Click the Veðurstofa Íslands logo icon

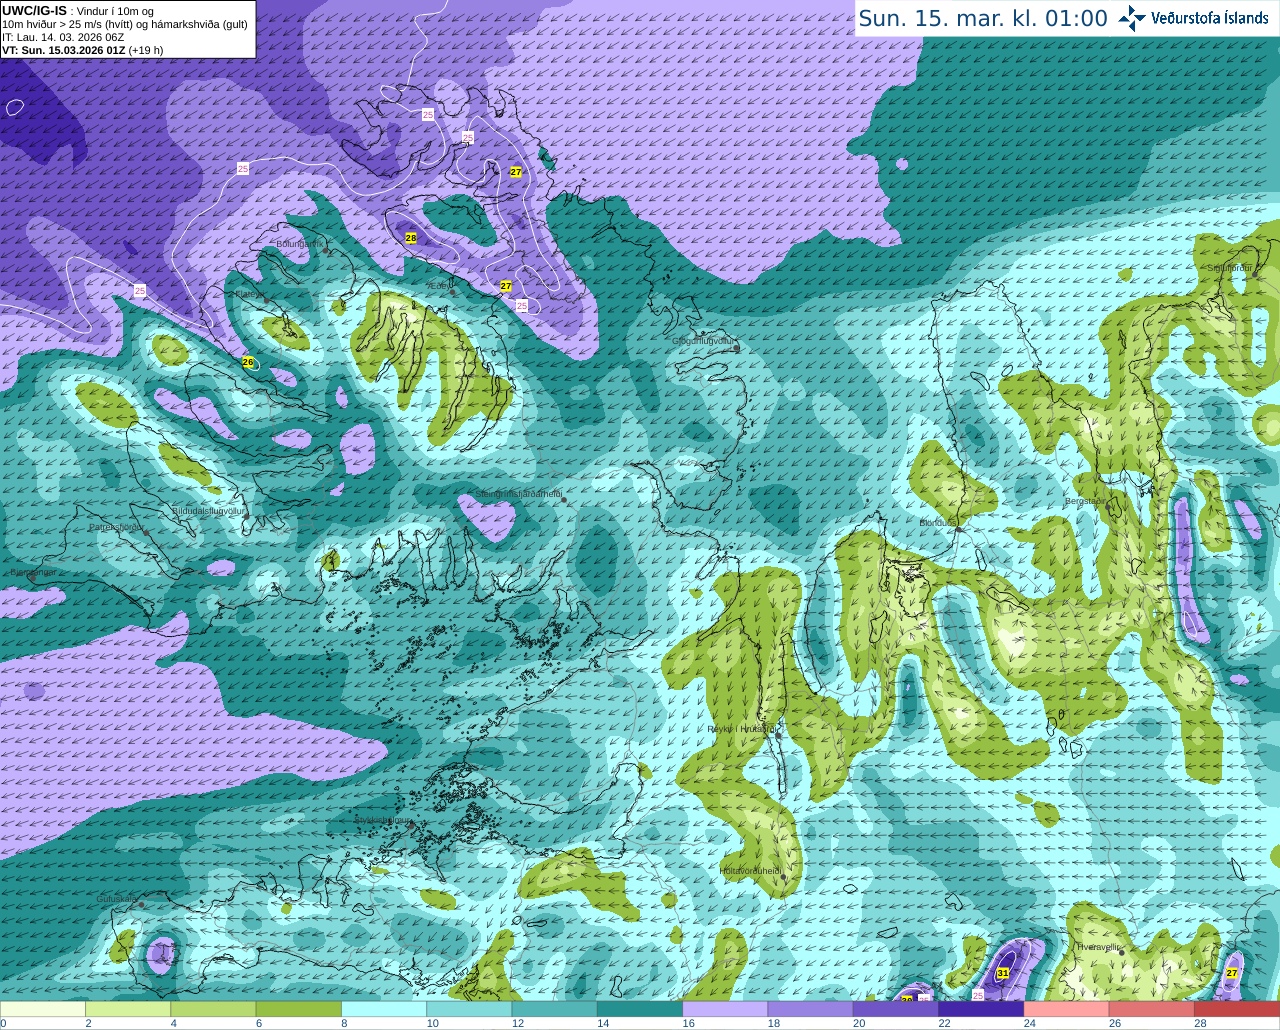click(1131, 18)
